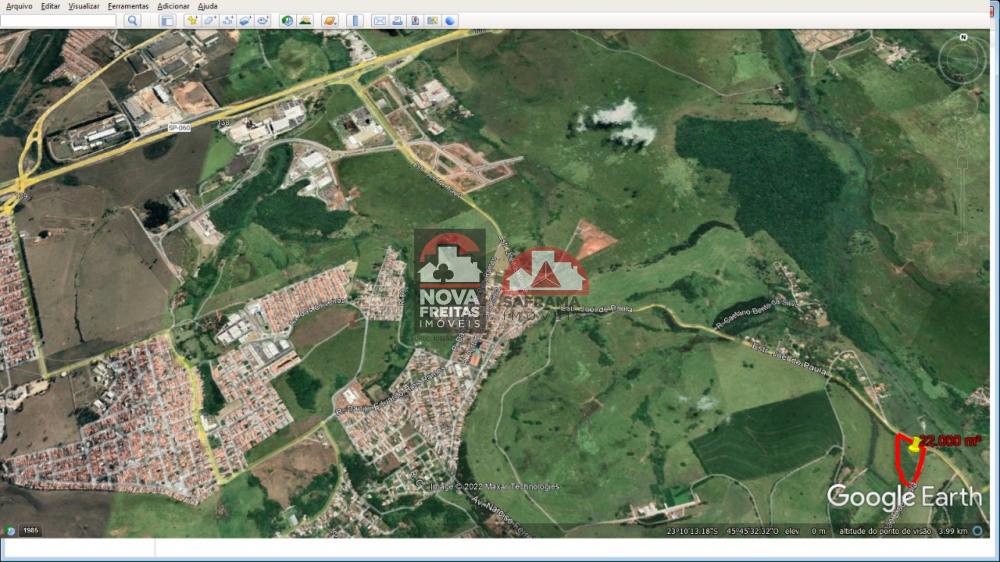Start recording a tour
The width and height of the screenshot is (1000, 562).
pyautogui.click(x=263, y=20)
